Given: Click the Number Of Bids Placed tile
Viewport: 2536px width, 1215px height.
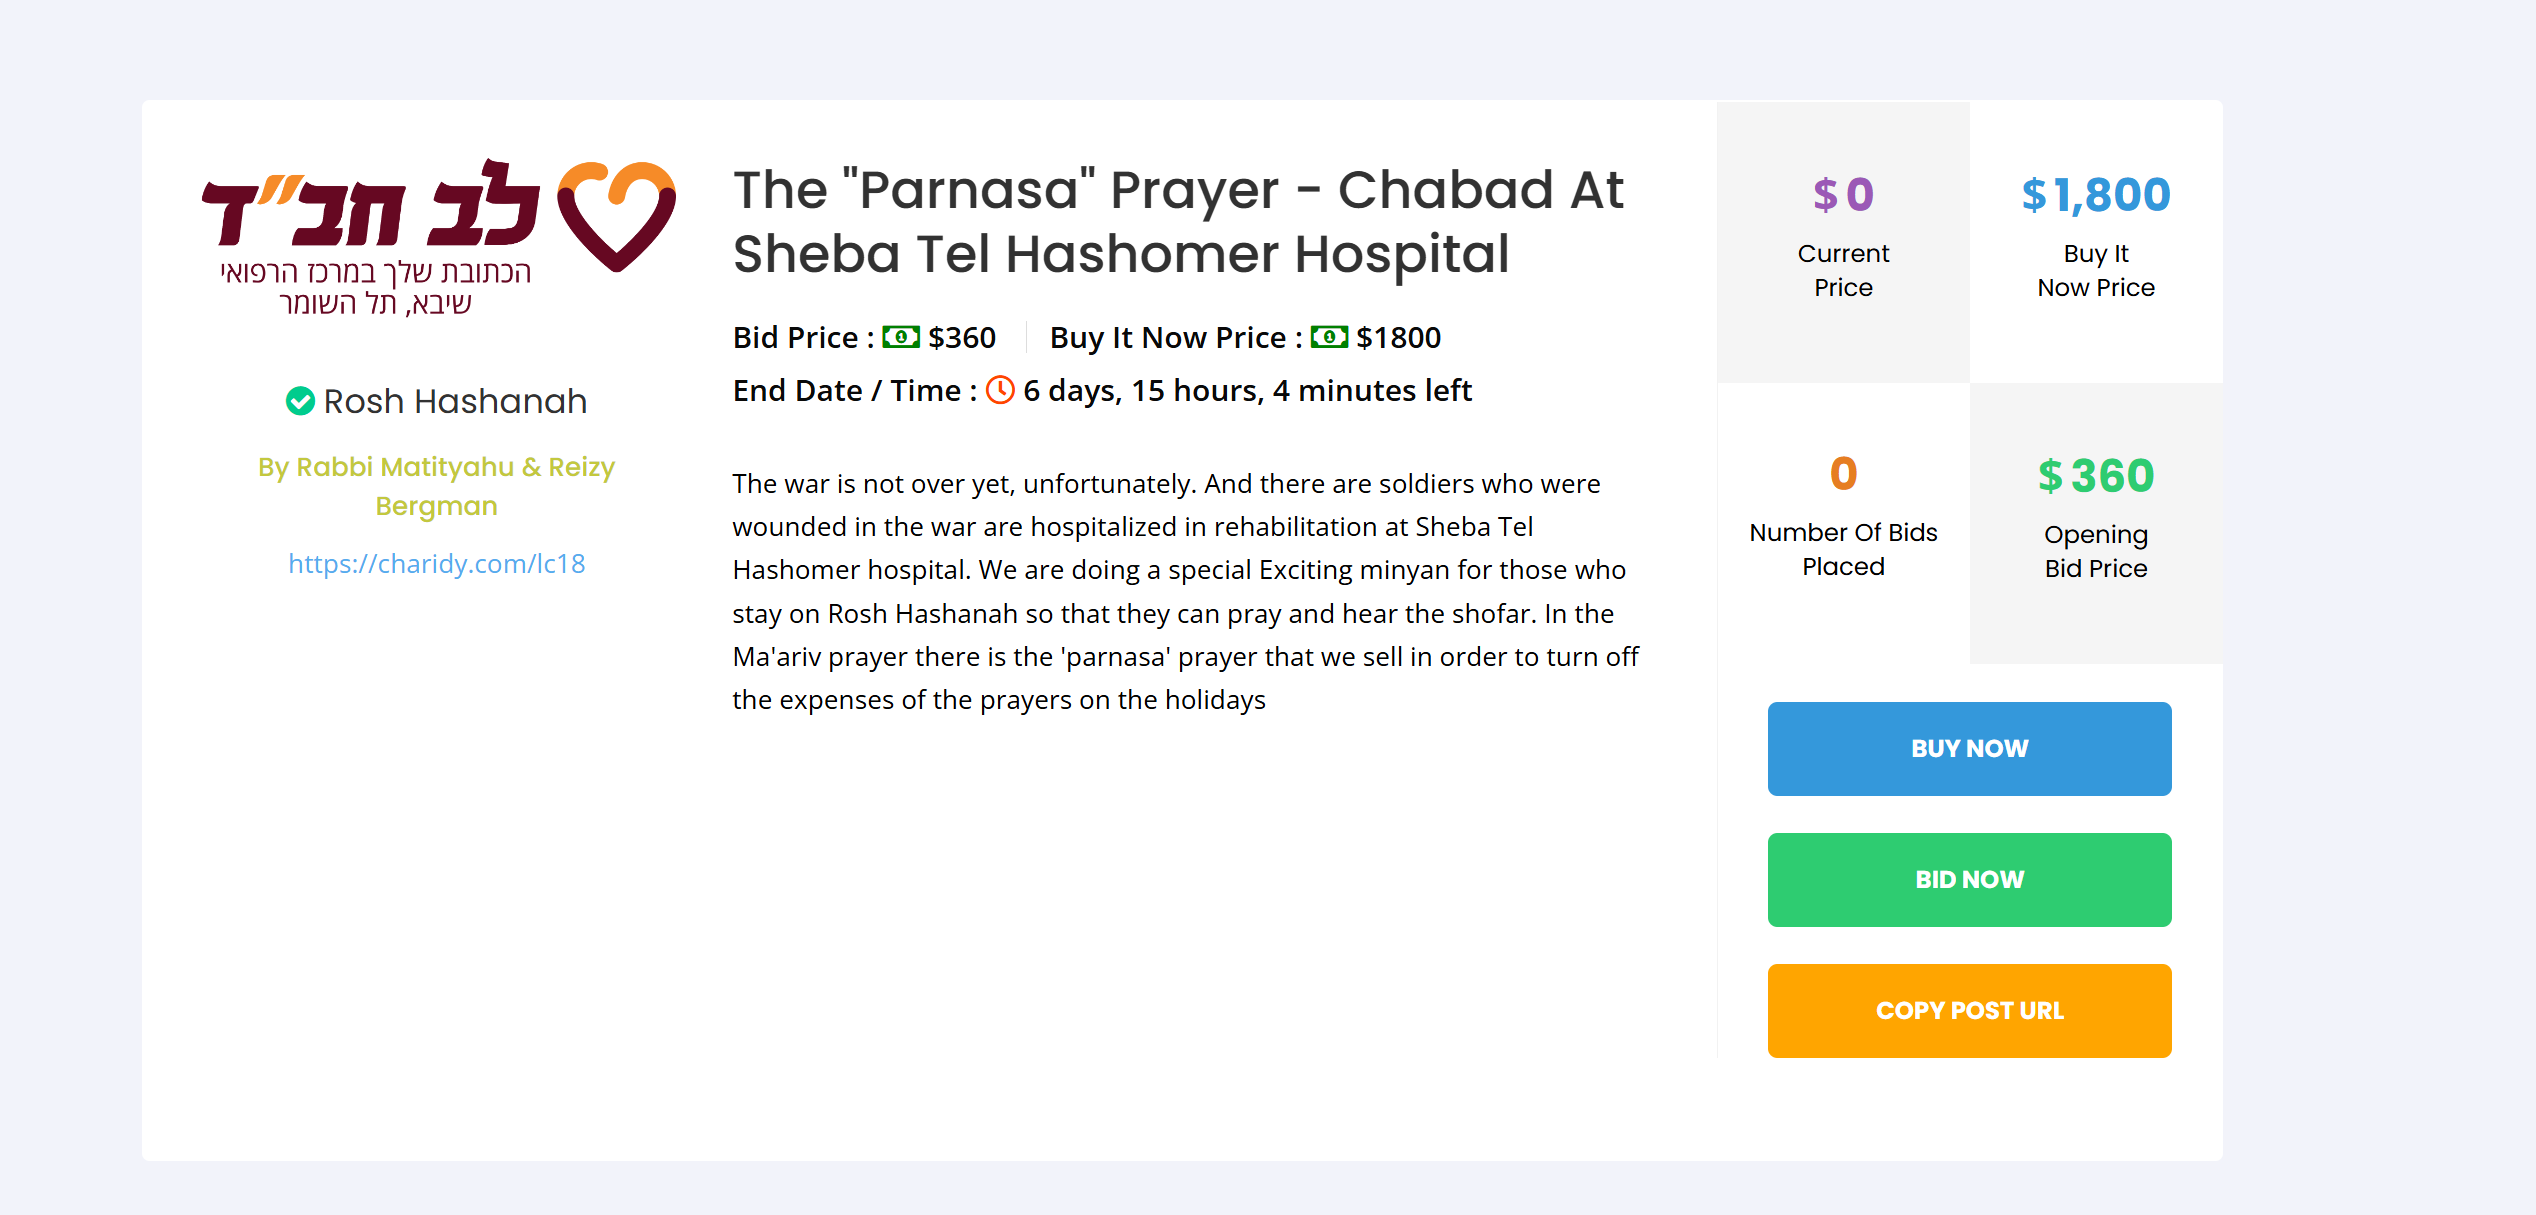Looking at the screenshot, I should 1843,522.
